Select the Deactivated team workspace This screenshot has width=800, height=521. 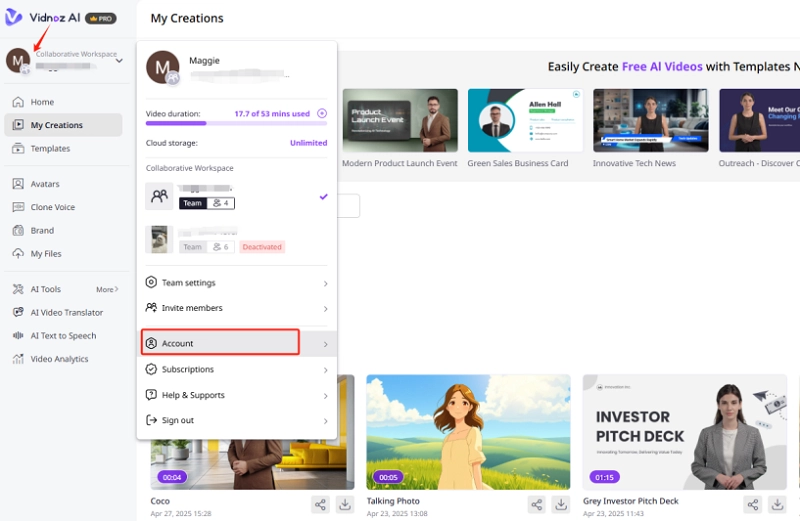(236, 239)
